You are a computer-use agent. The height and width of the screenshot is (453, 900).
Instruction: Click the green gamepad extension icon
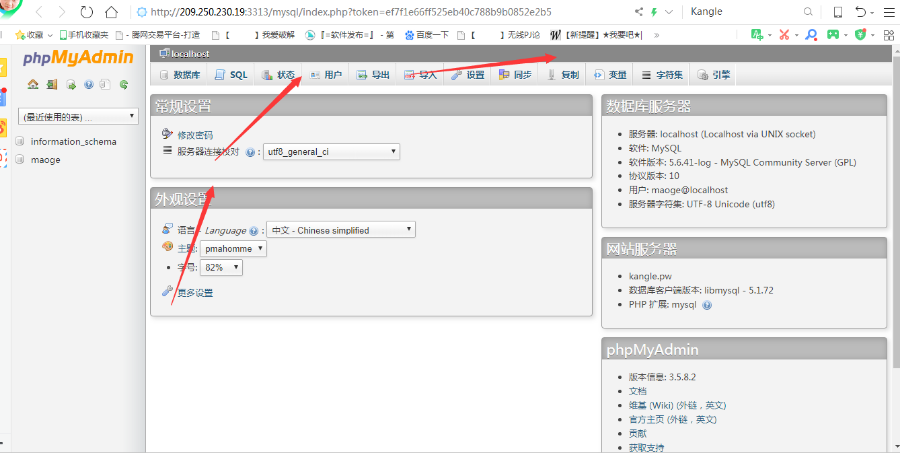(x=832, y=35)
